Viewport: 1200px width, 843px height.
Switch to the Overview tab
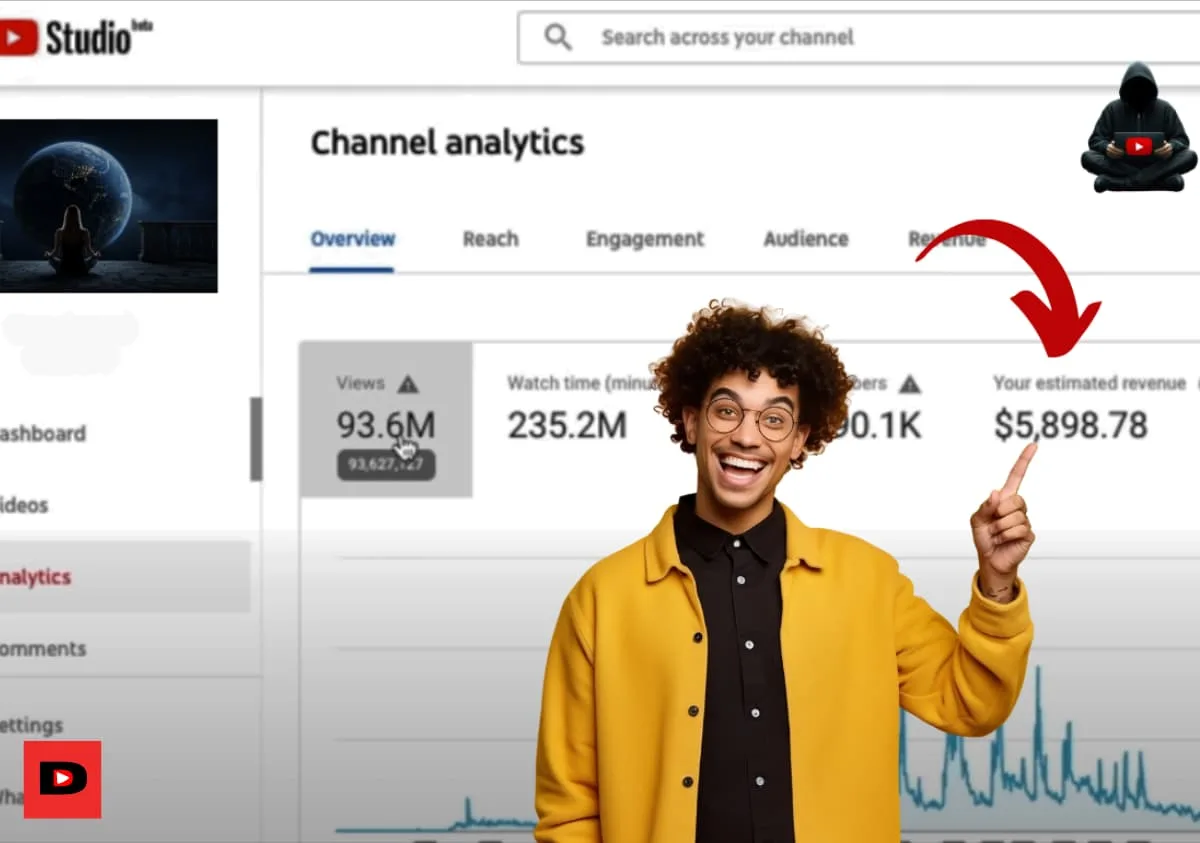click(x=353, y=239)
